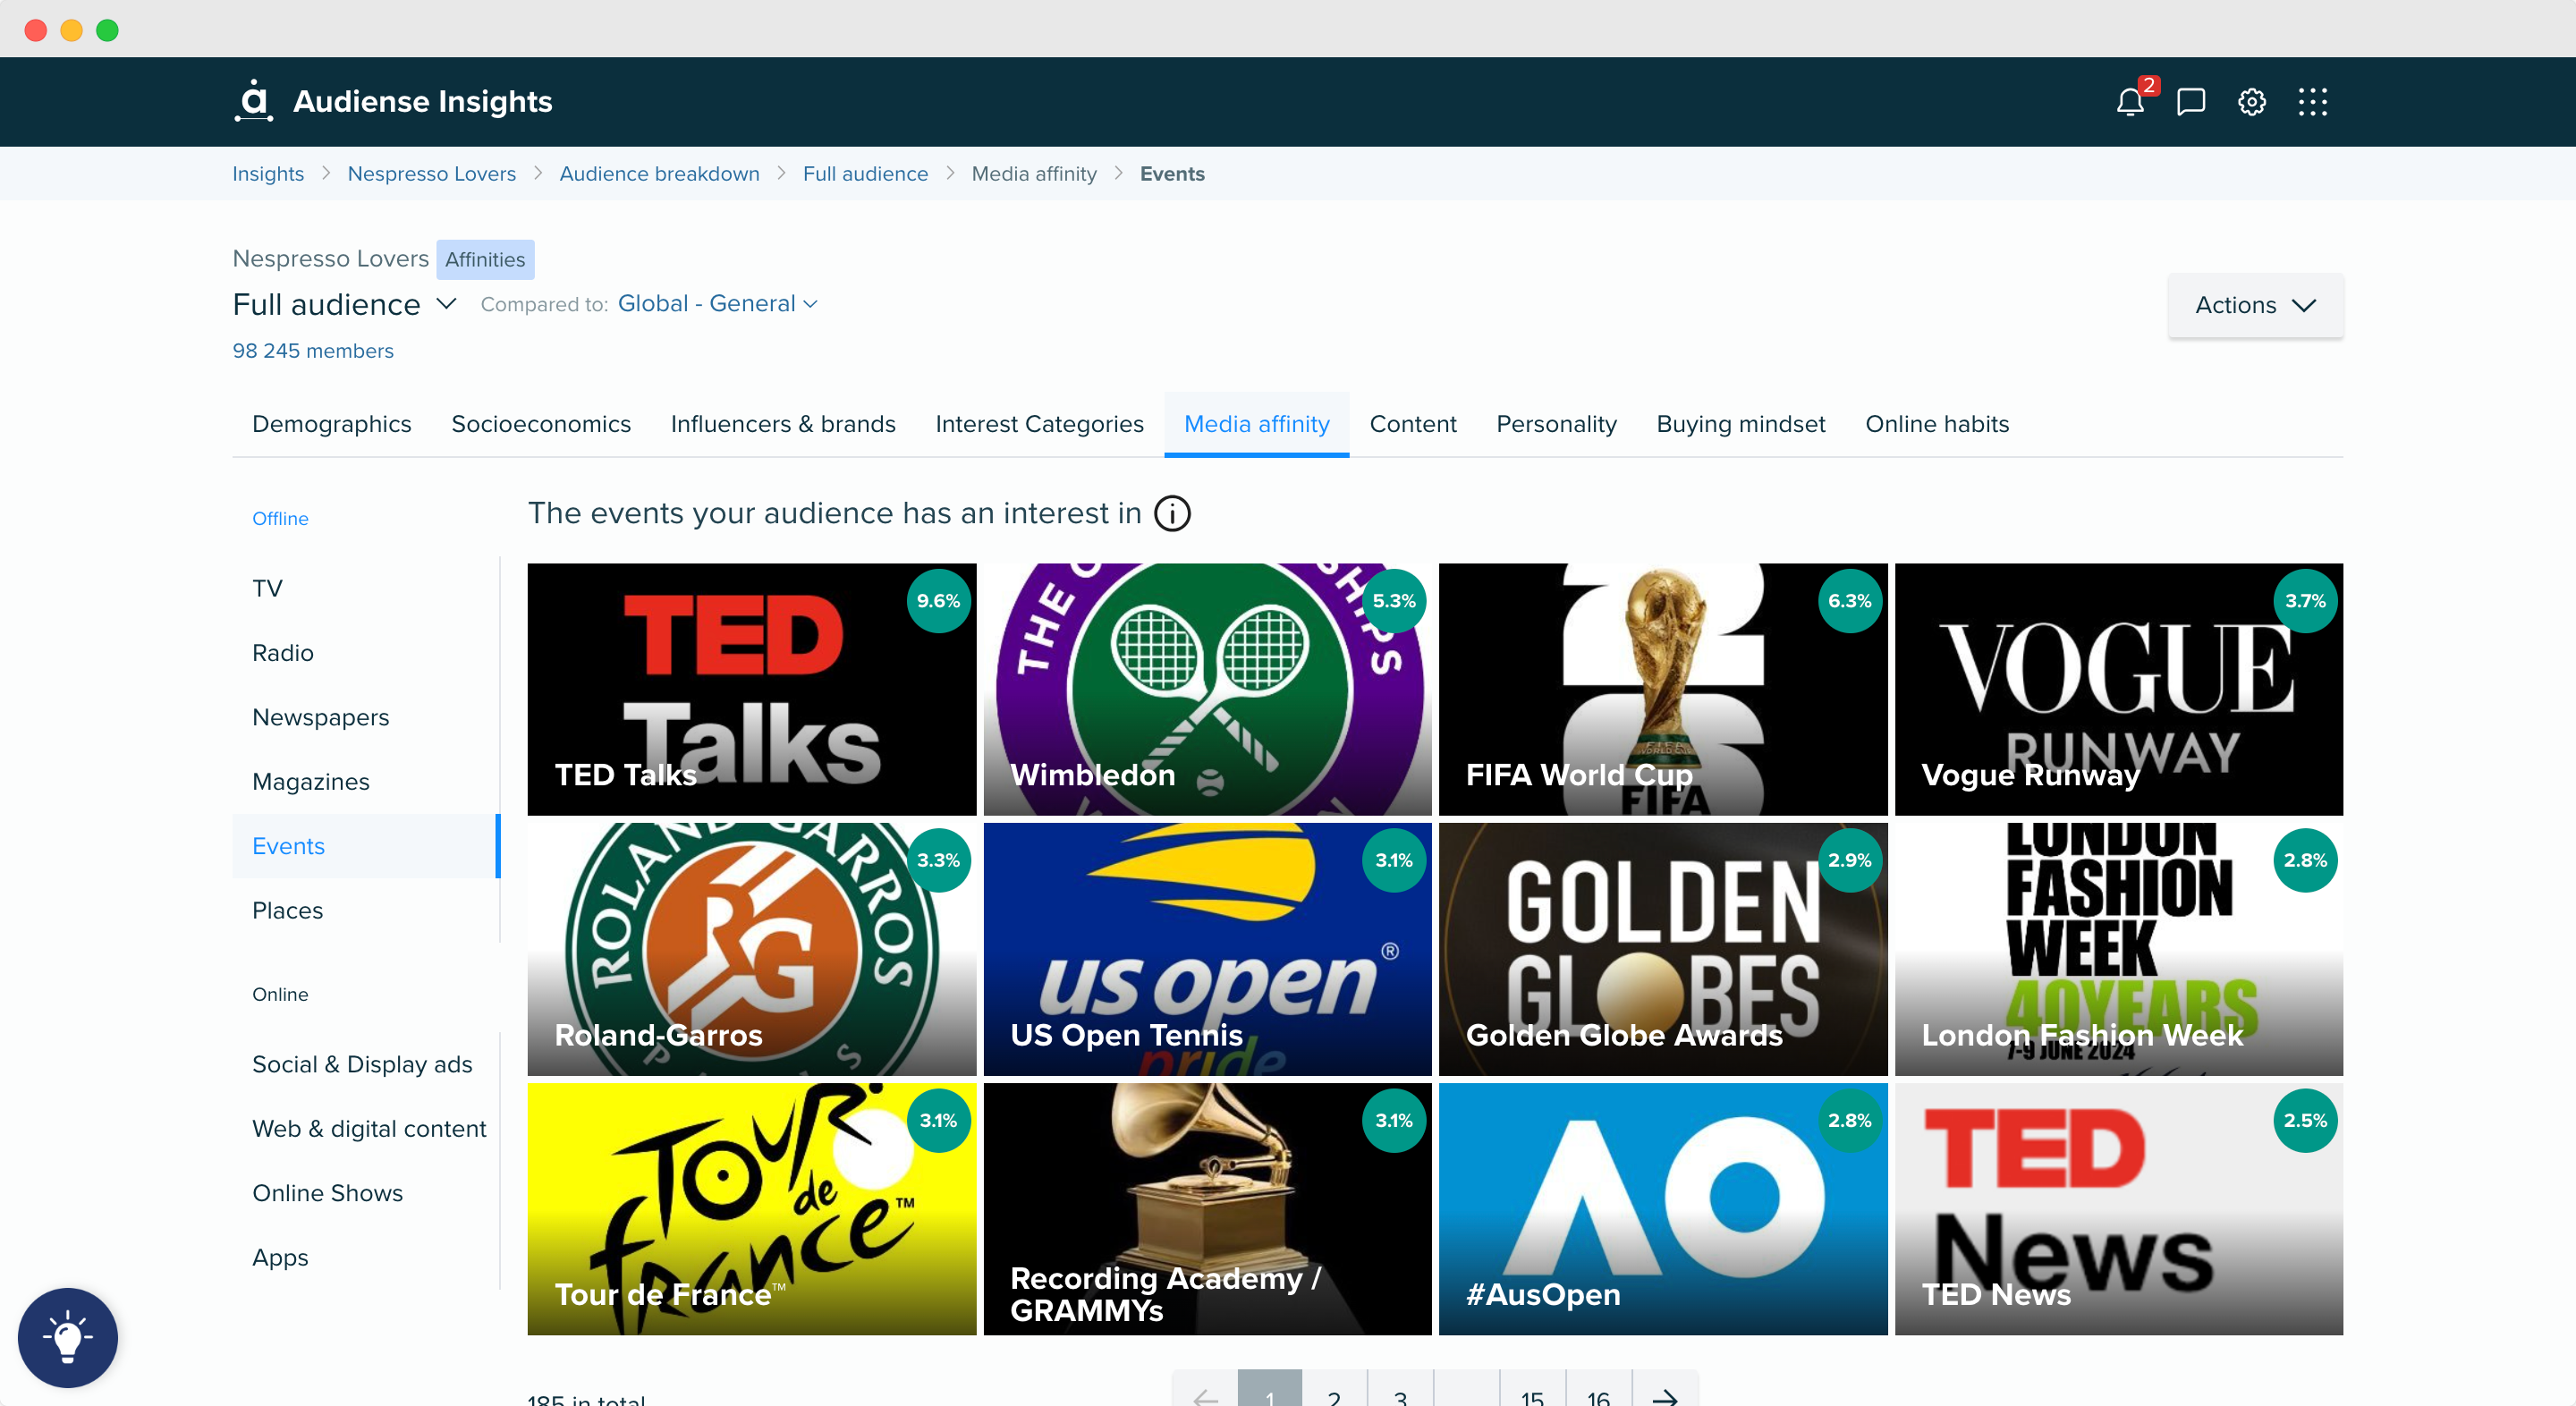
Task: Open the Vogue Runway card
Action: point(2118,689)
